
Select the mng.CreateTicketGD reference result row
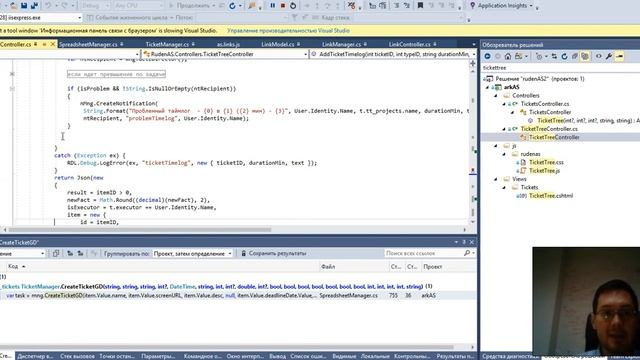tap(238, 296)
